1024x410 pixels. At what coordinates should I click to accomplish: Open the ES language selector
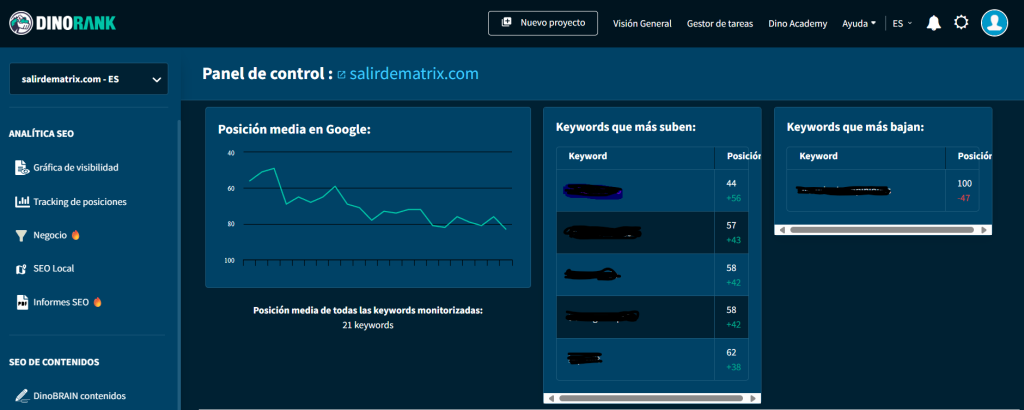[x=902, y=23]
